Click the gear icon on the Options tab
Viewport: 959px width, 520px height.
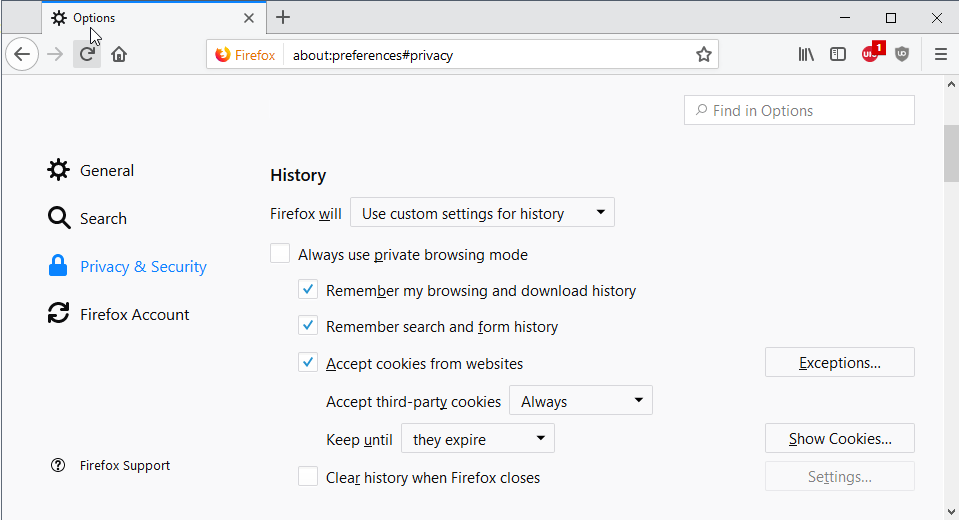click(59, 18)
